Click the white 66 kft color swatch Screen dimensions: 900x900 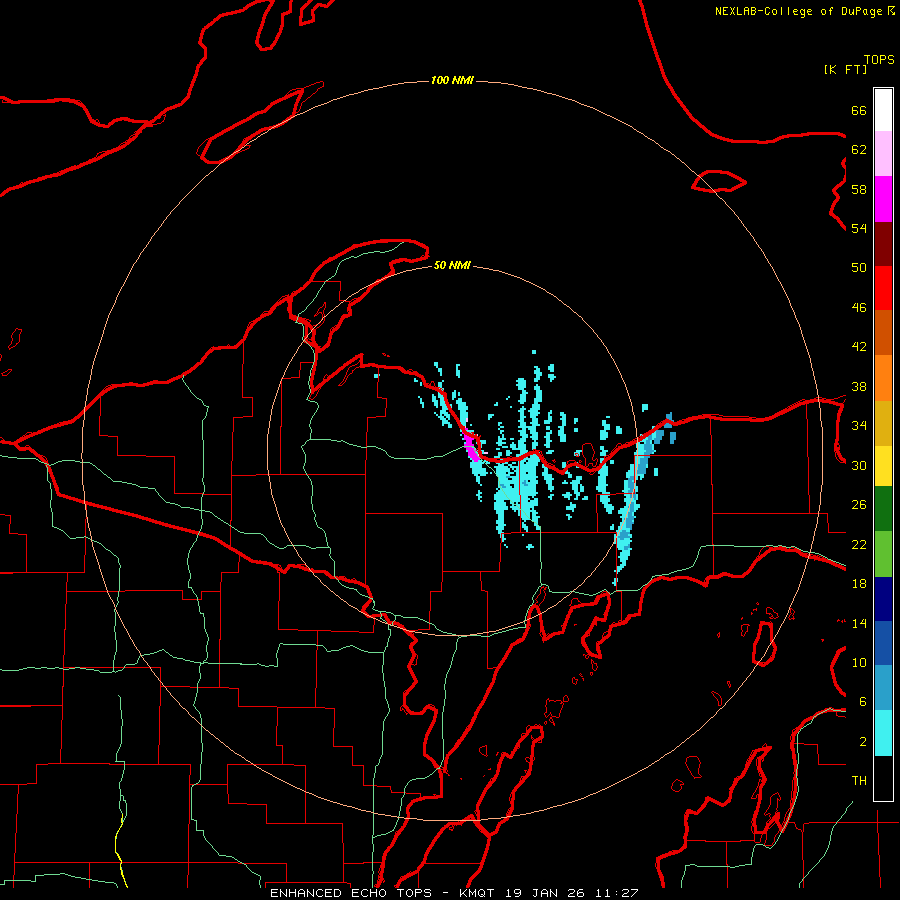[883, 110]
